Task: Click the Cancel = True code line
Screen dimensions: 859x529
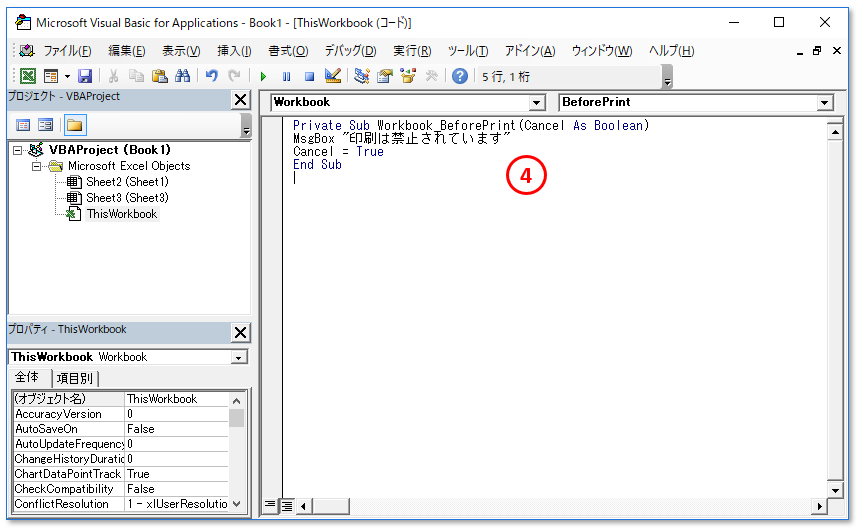Action: pos(338,152)
